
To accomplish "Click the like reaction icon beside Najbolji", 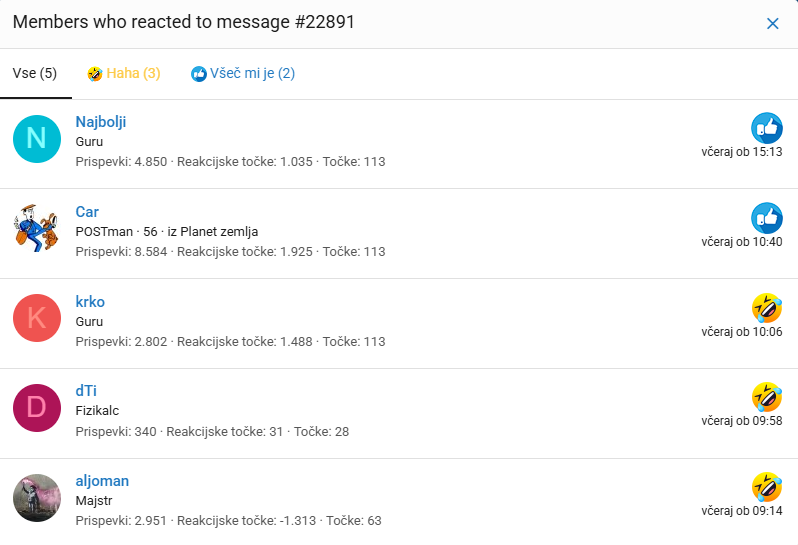I will 767,128.
